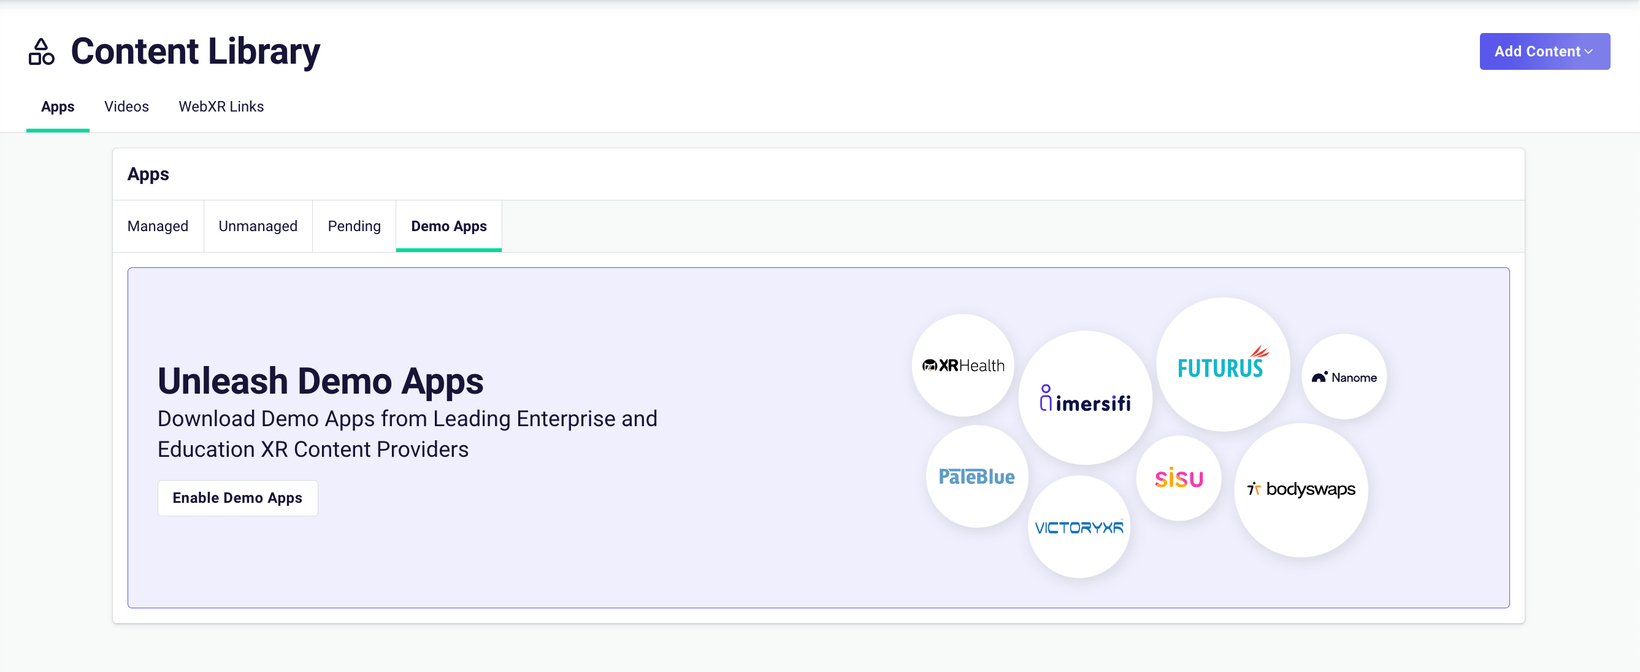The image size is (1640, 672).
Task: Click the Content Library shapes icon
Action: 41,52
